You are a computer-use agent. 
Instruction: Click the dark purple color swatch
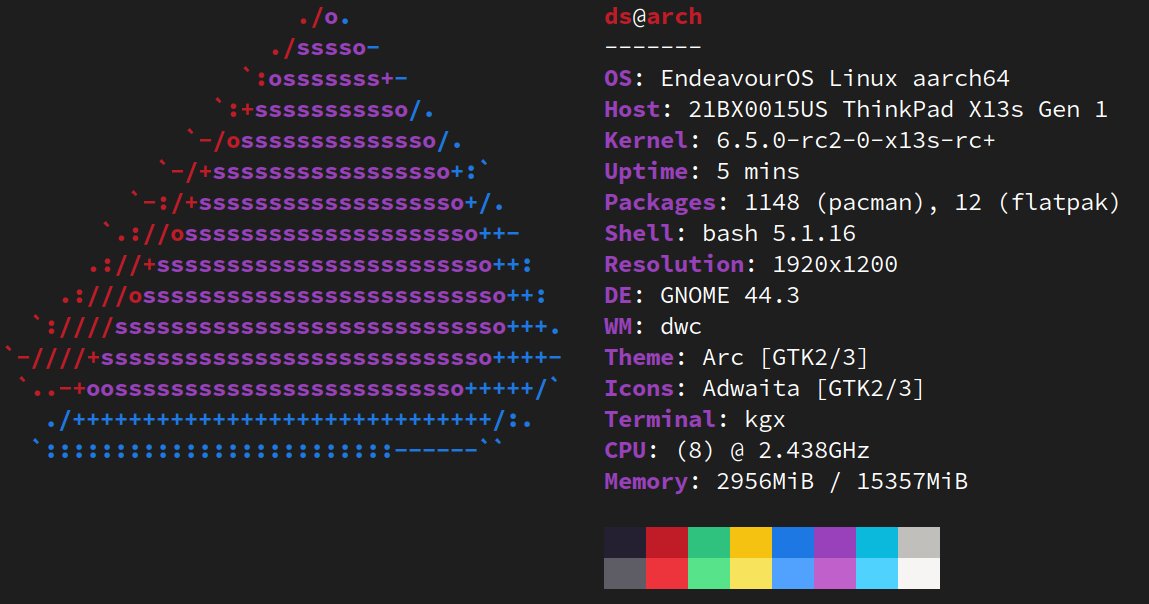[x=835, y=542]
